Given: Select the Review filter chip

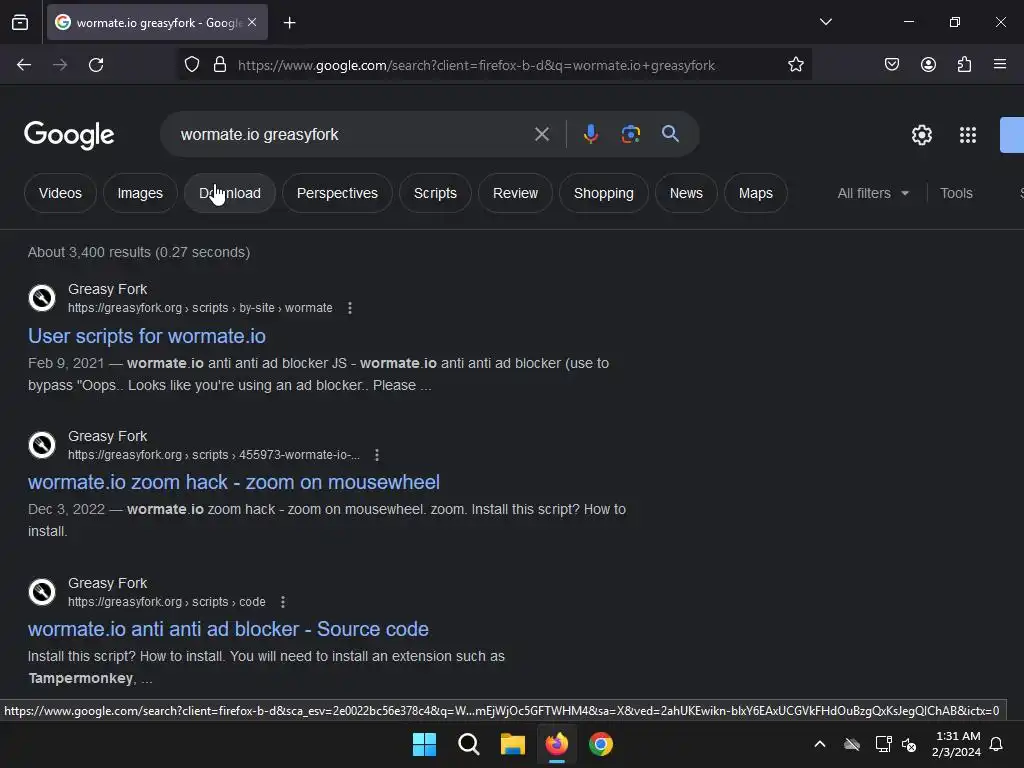Looking at the screenshot, I should (x=515, y=193).
